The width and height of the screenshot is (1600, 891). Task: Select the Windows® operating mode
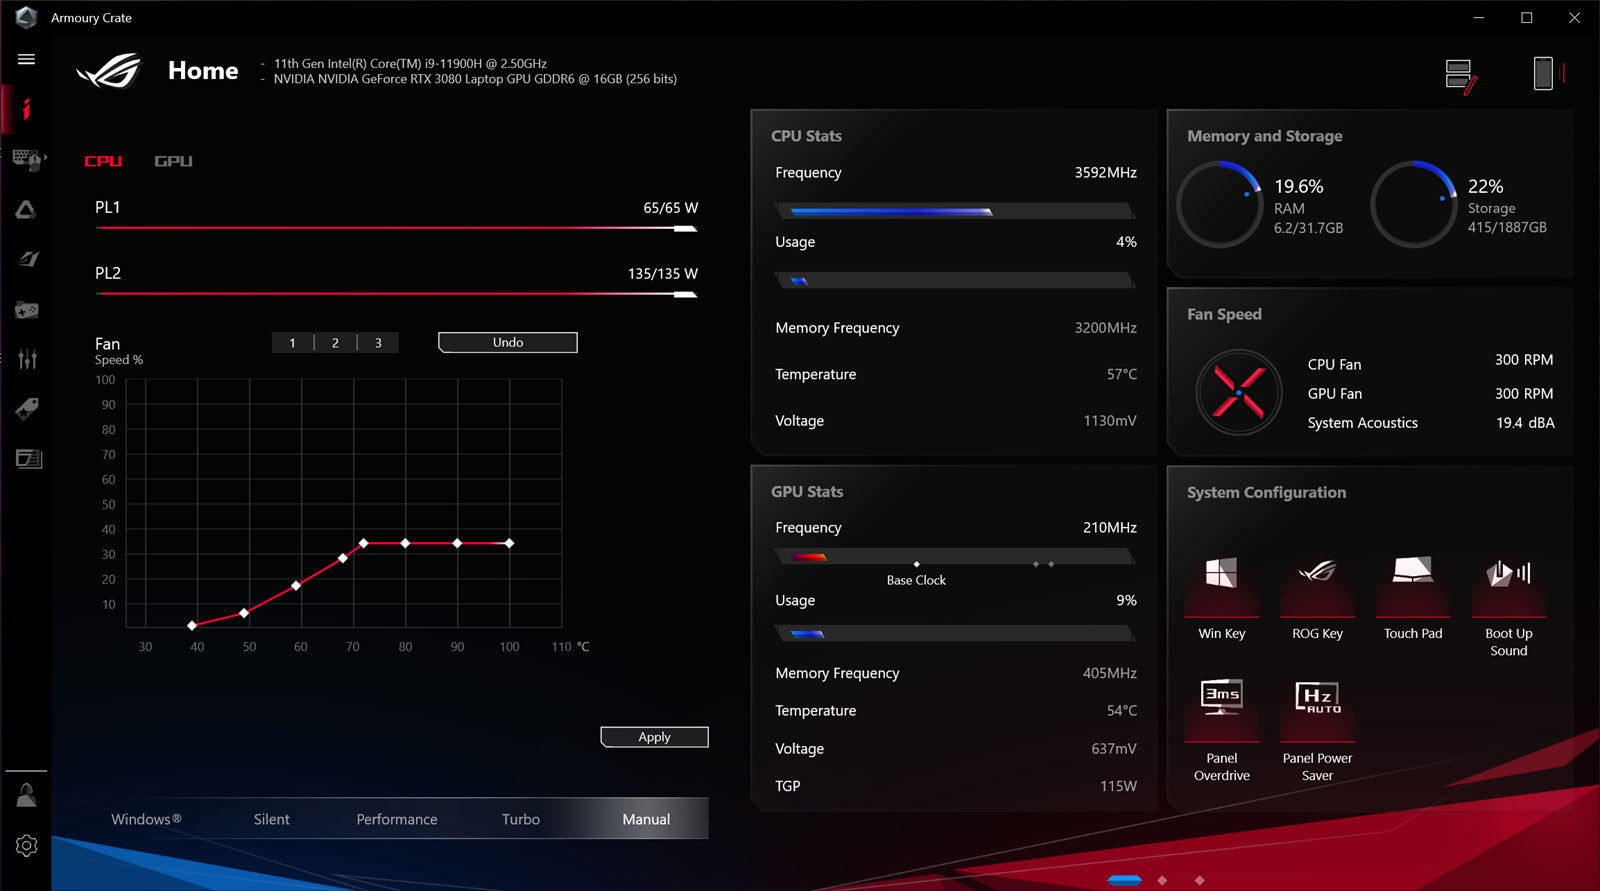pos(146,819)
